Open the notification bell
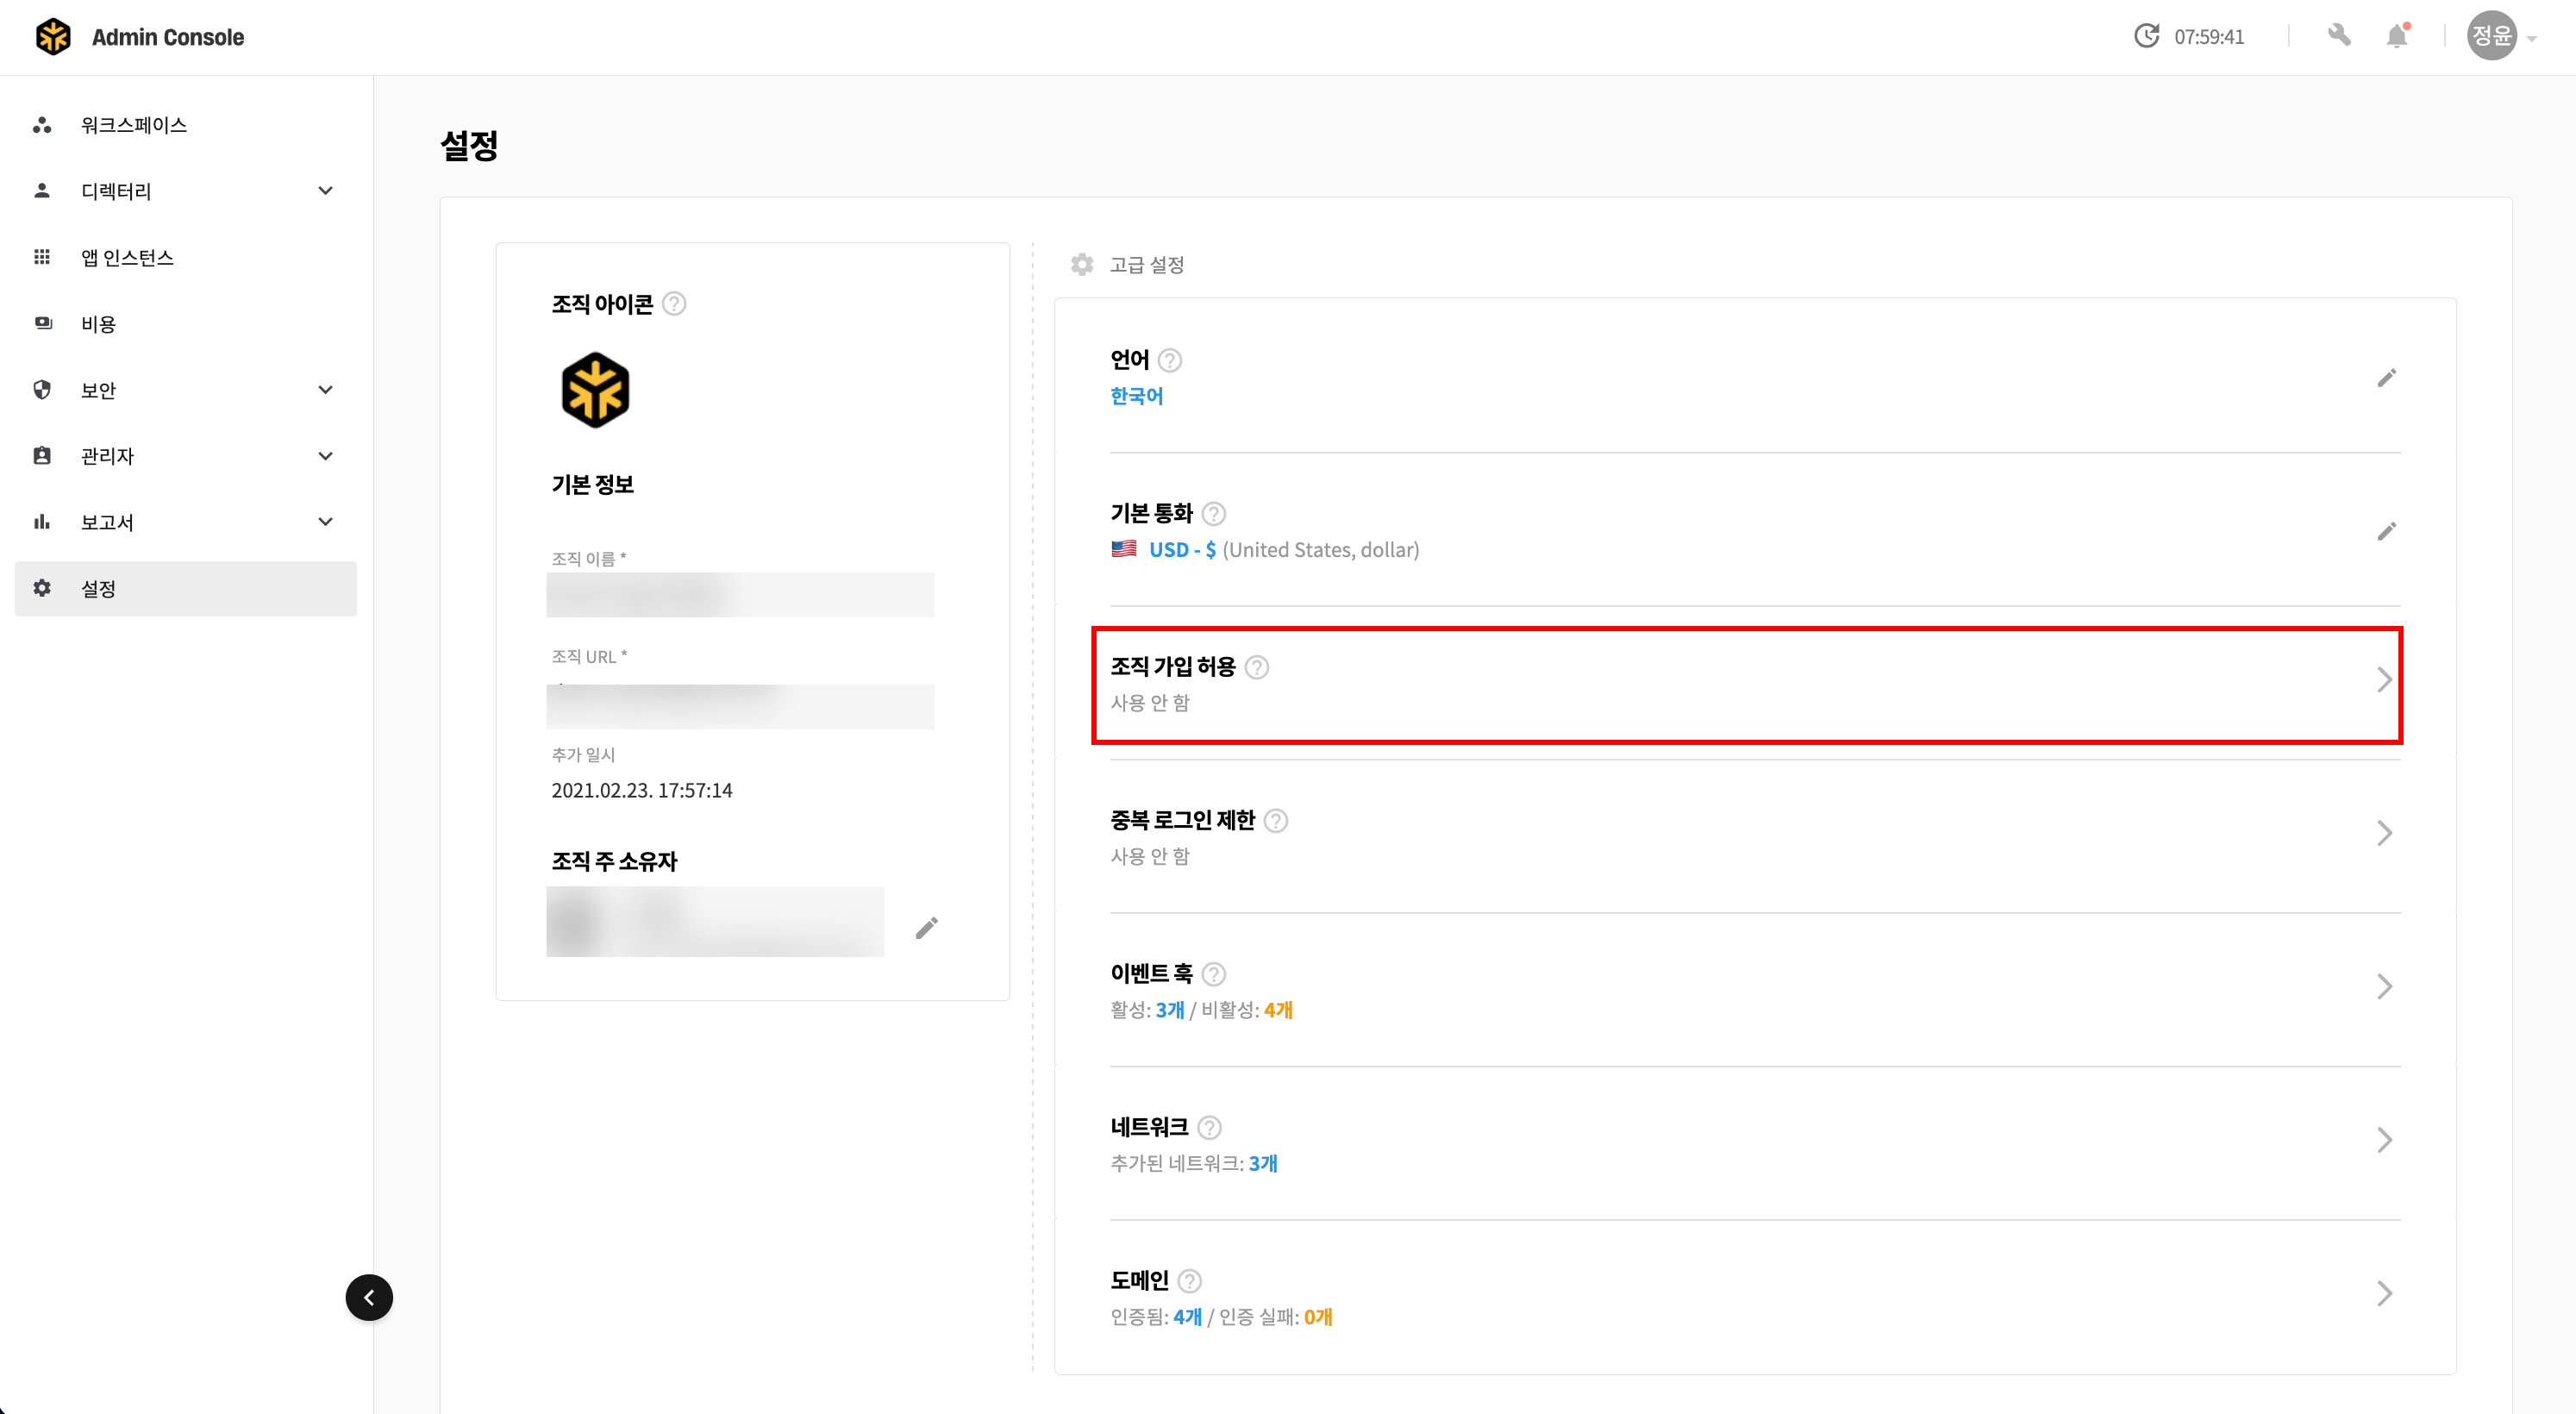2576x1414 pixels. point(2397,37)
